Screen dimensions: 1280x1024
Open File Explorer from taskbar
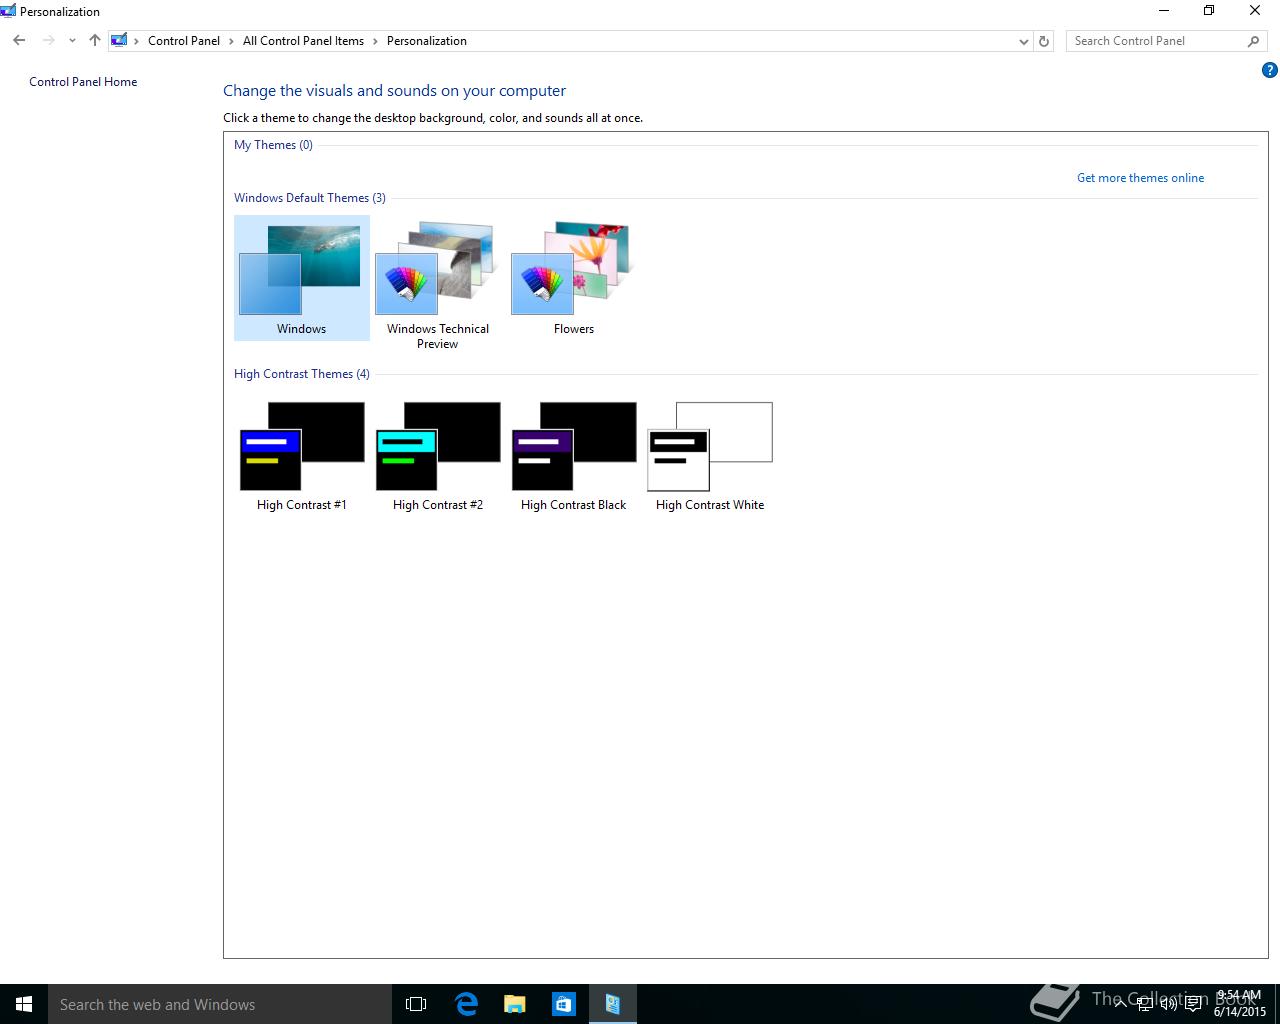pyautogui.click(x=514, y=1004)
